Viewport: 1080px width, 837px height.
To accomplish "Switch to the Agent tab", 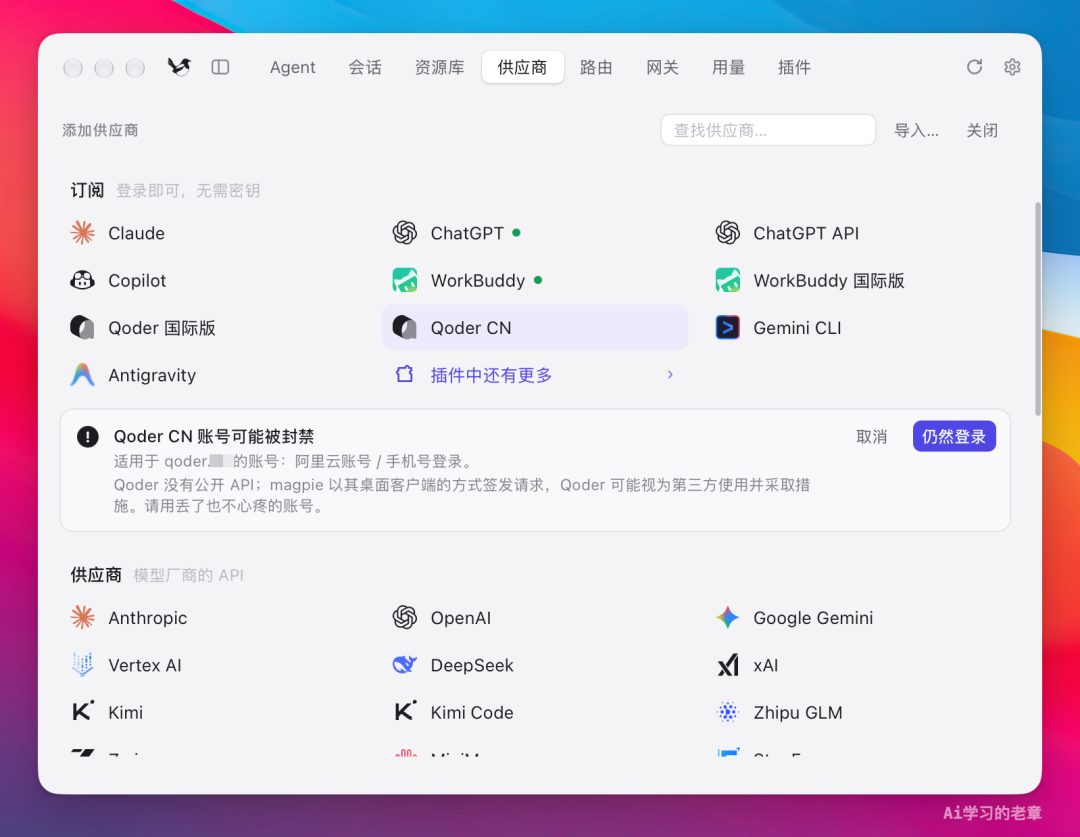I will click(292, 67).
